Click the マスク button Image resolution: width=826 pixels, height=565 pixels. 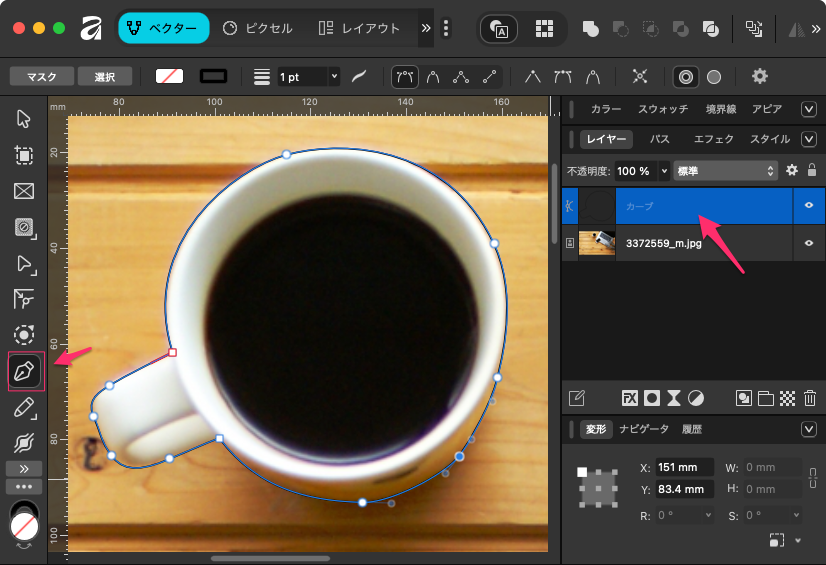[42, 76]
